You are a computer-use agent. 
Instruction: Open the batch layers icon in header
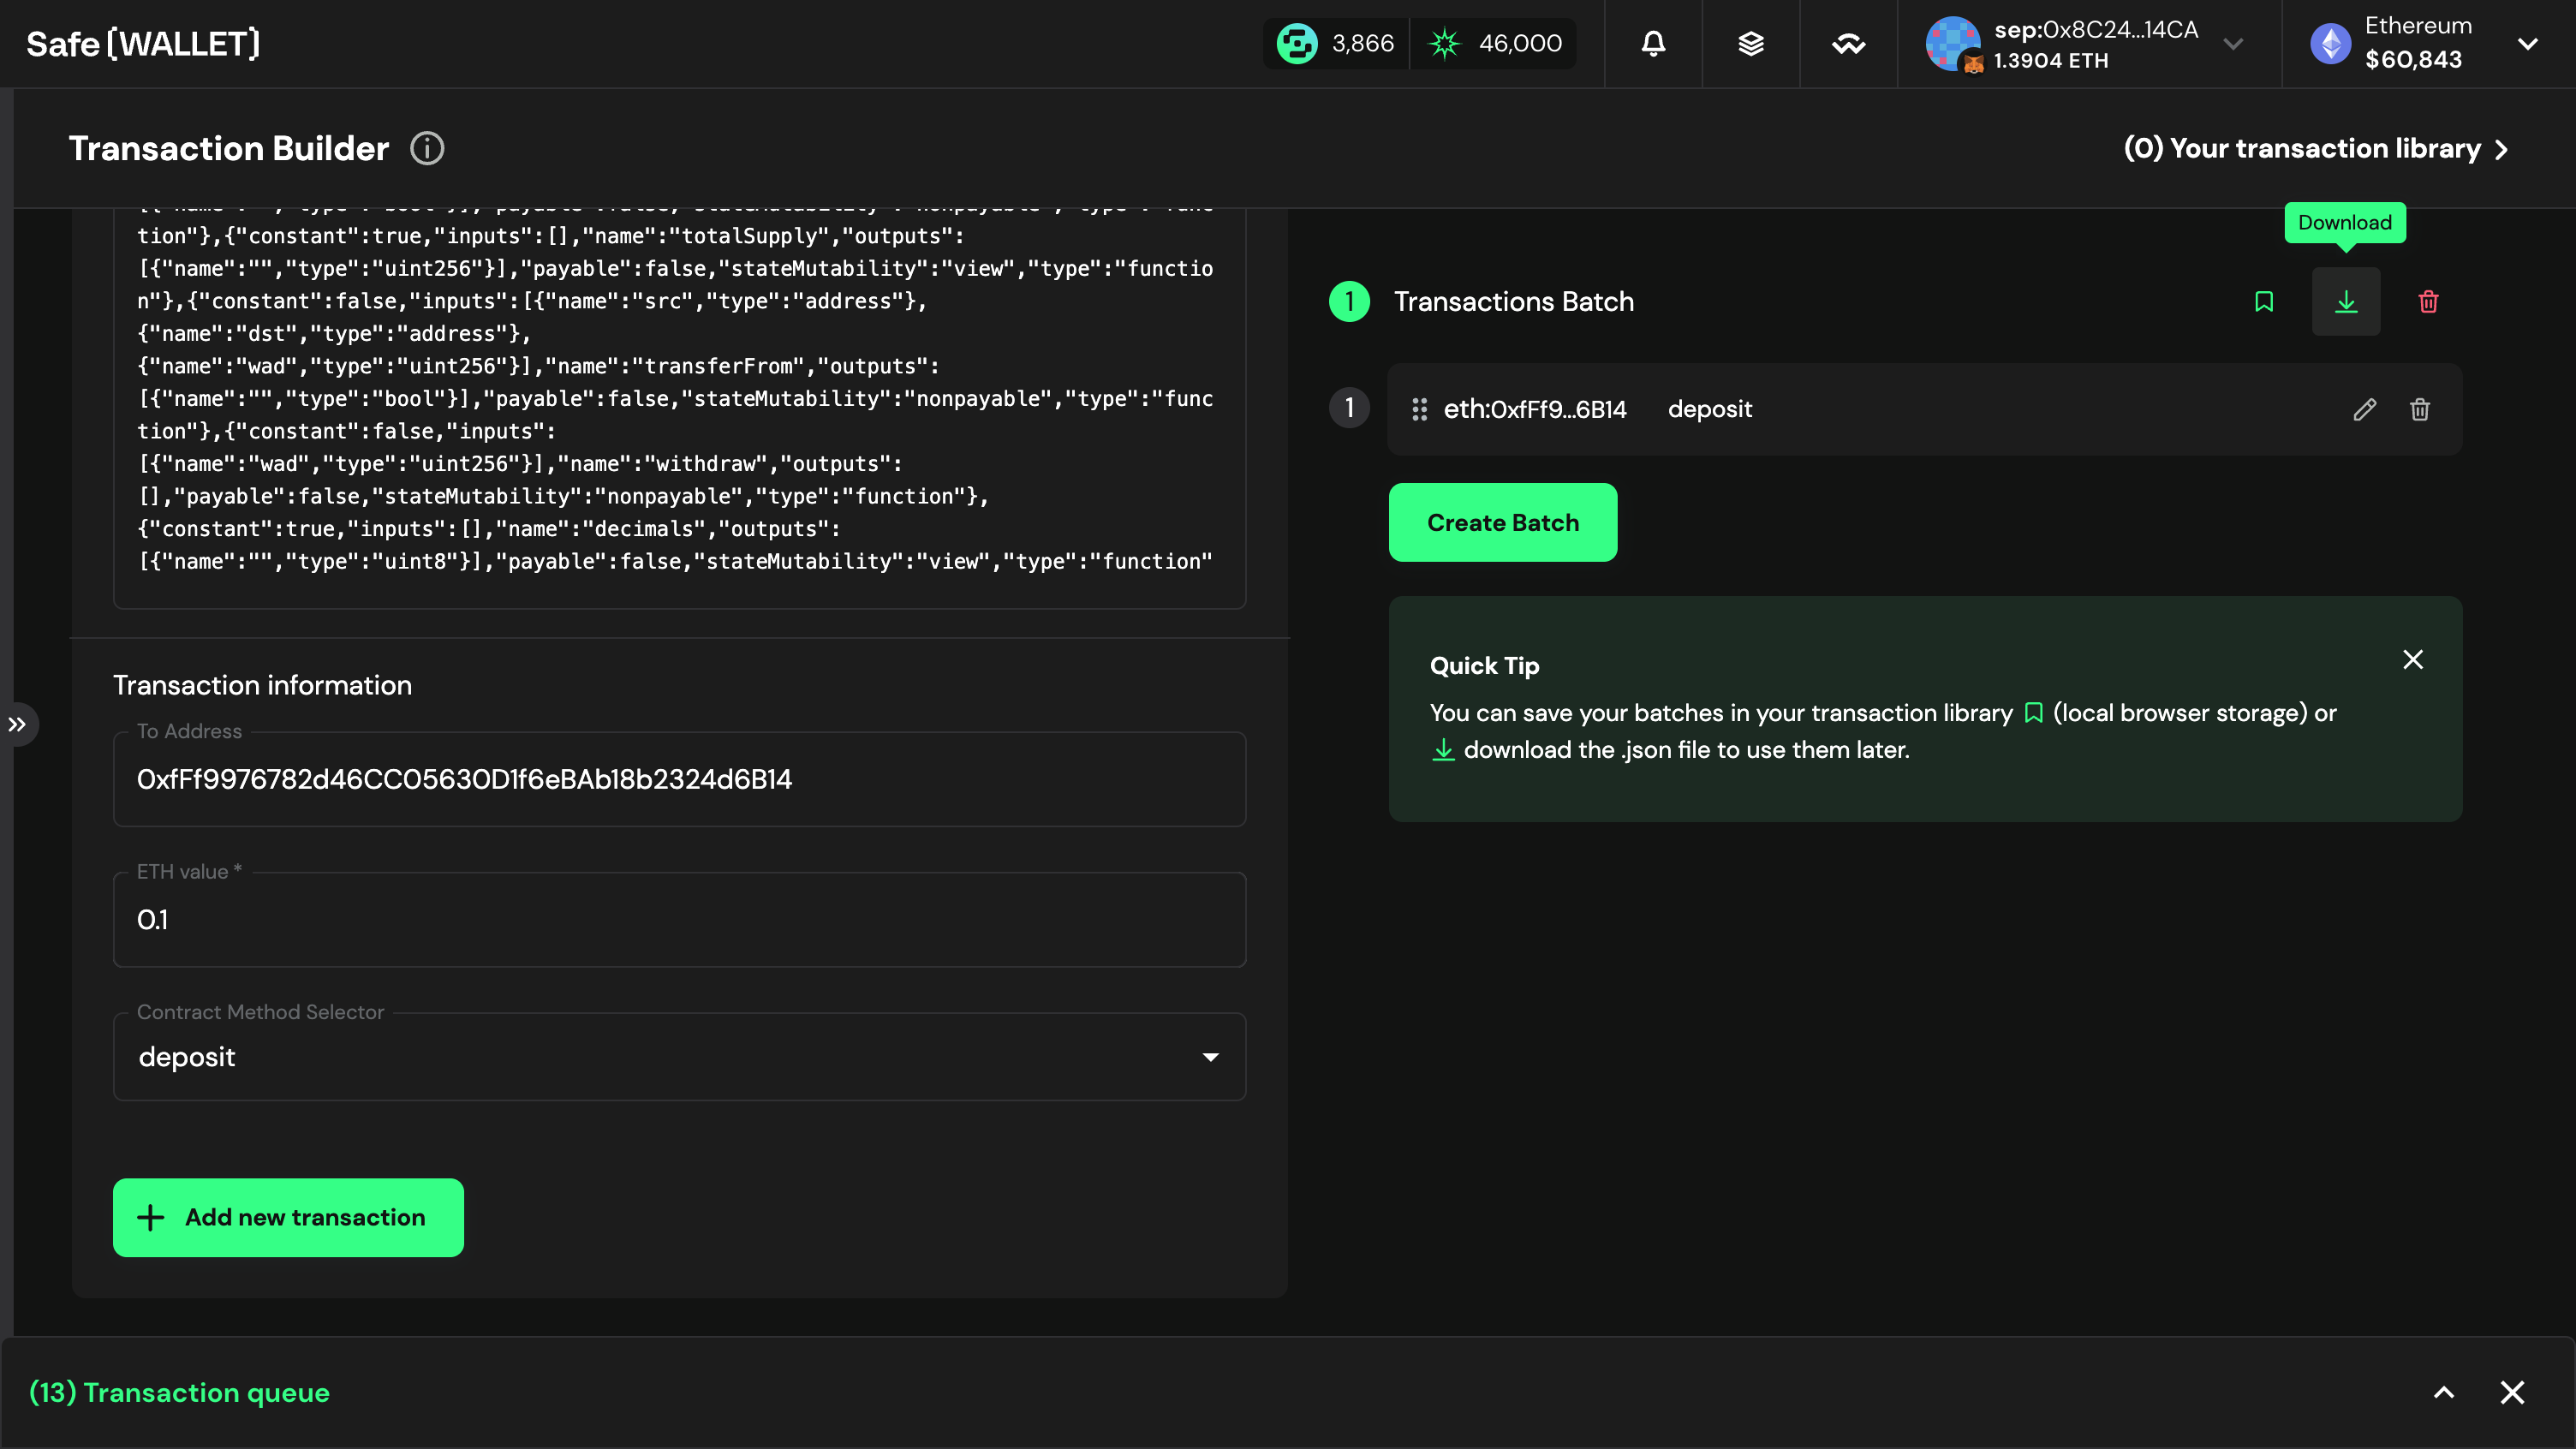(1751, 44)
